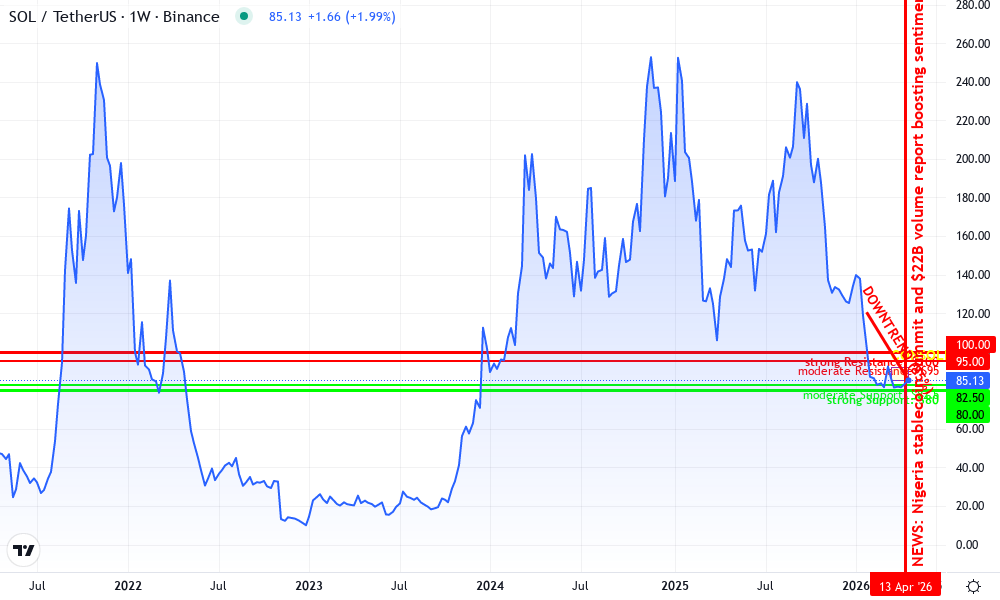Click the 0.00 price scale value
This screenshot has height=600, width=1000.
tap(967, 545)
